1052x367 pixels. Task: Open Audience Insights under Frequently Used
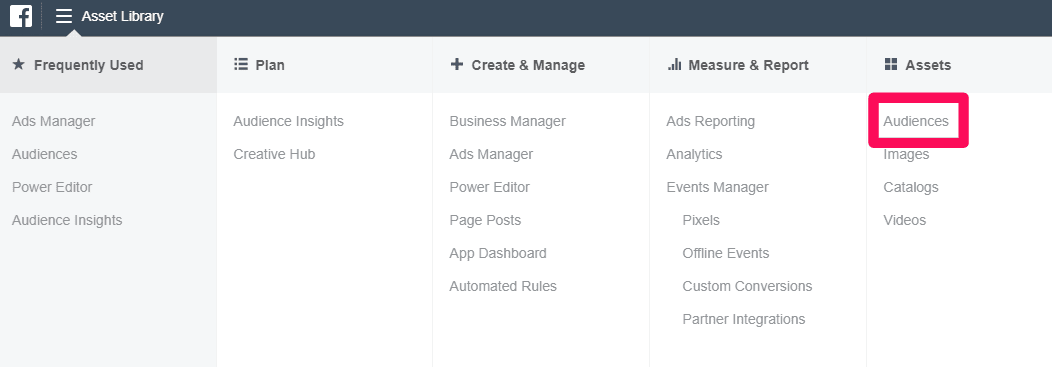point(67,220)
